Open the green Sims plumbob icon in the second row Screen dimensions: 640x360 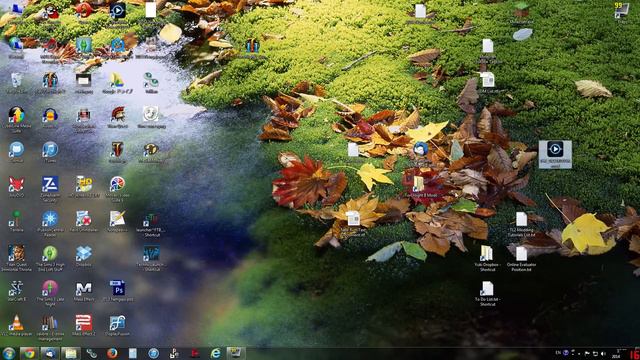[x=84, y=45]
